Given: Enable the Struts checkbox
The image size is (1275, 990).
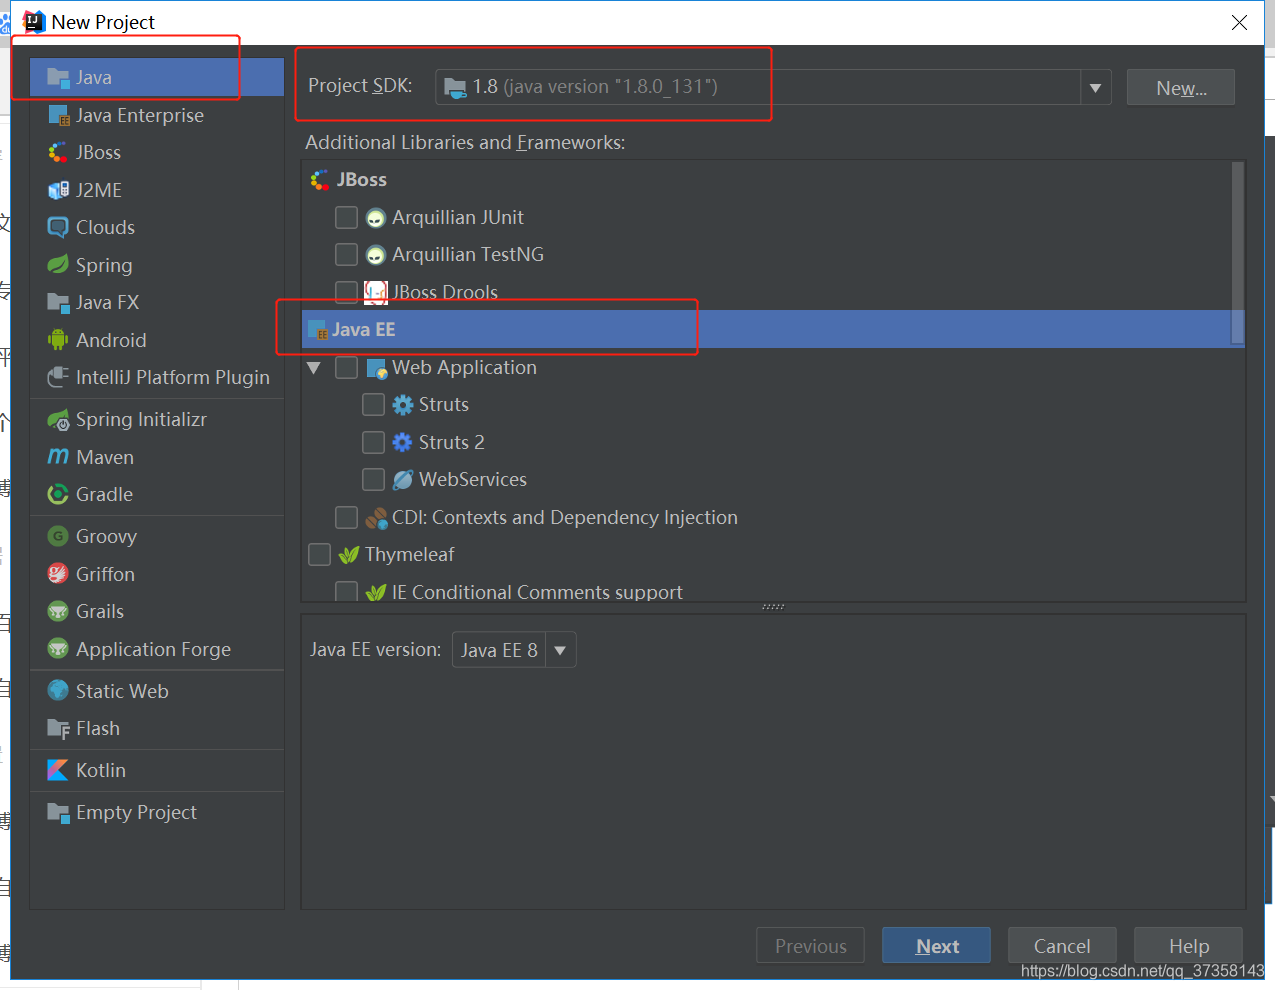Looking at the screenshot, I should (373, 404).
